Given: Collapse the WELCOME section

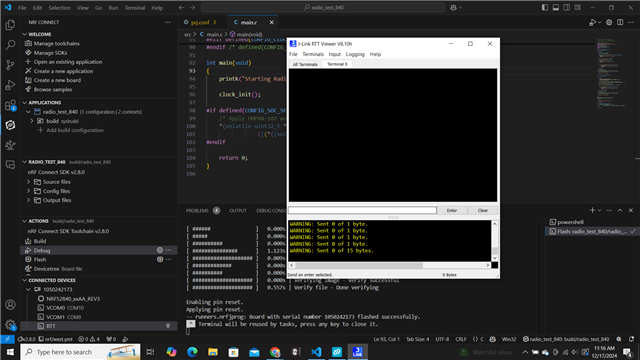Looking at the screenshot, I should (x=24, y=34).
